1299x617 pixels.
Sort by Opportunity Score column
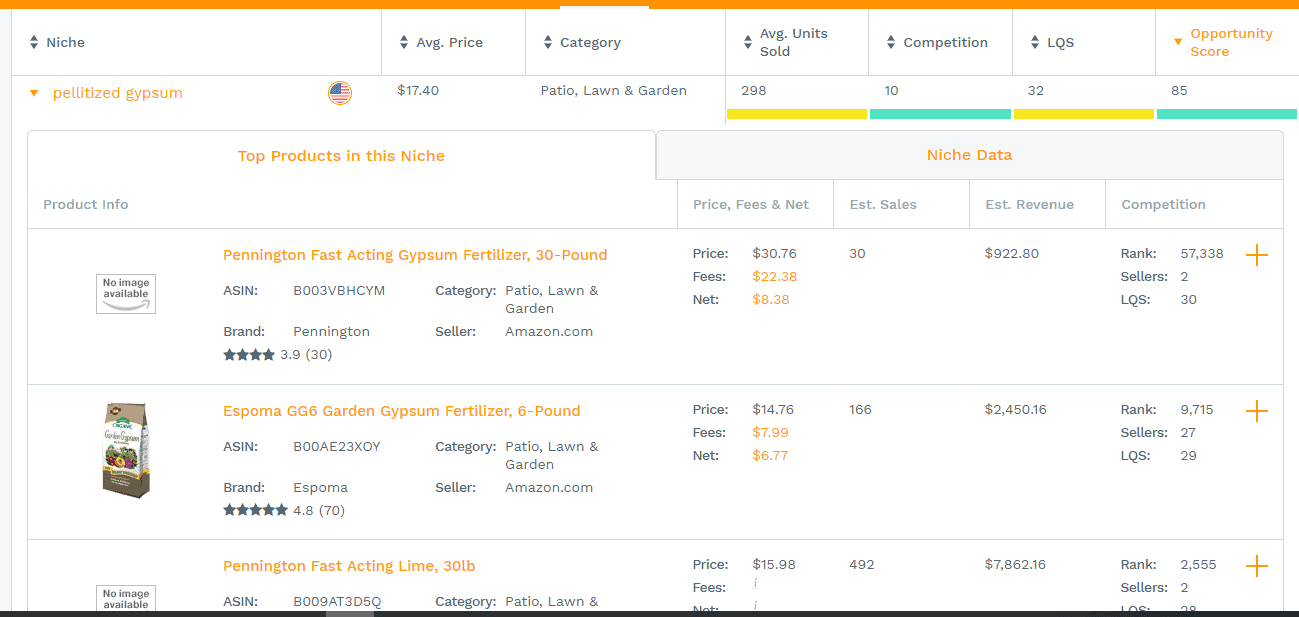[1178, 42]
